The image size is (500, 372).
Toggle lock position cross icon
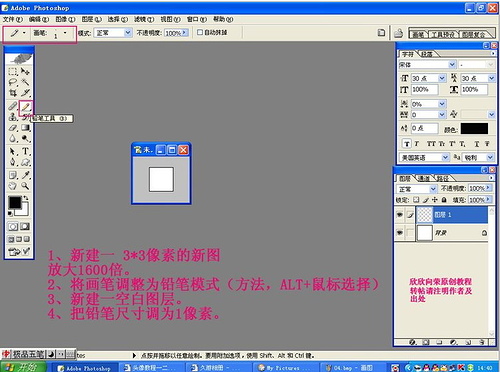pos(435,200)
